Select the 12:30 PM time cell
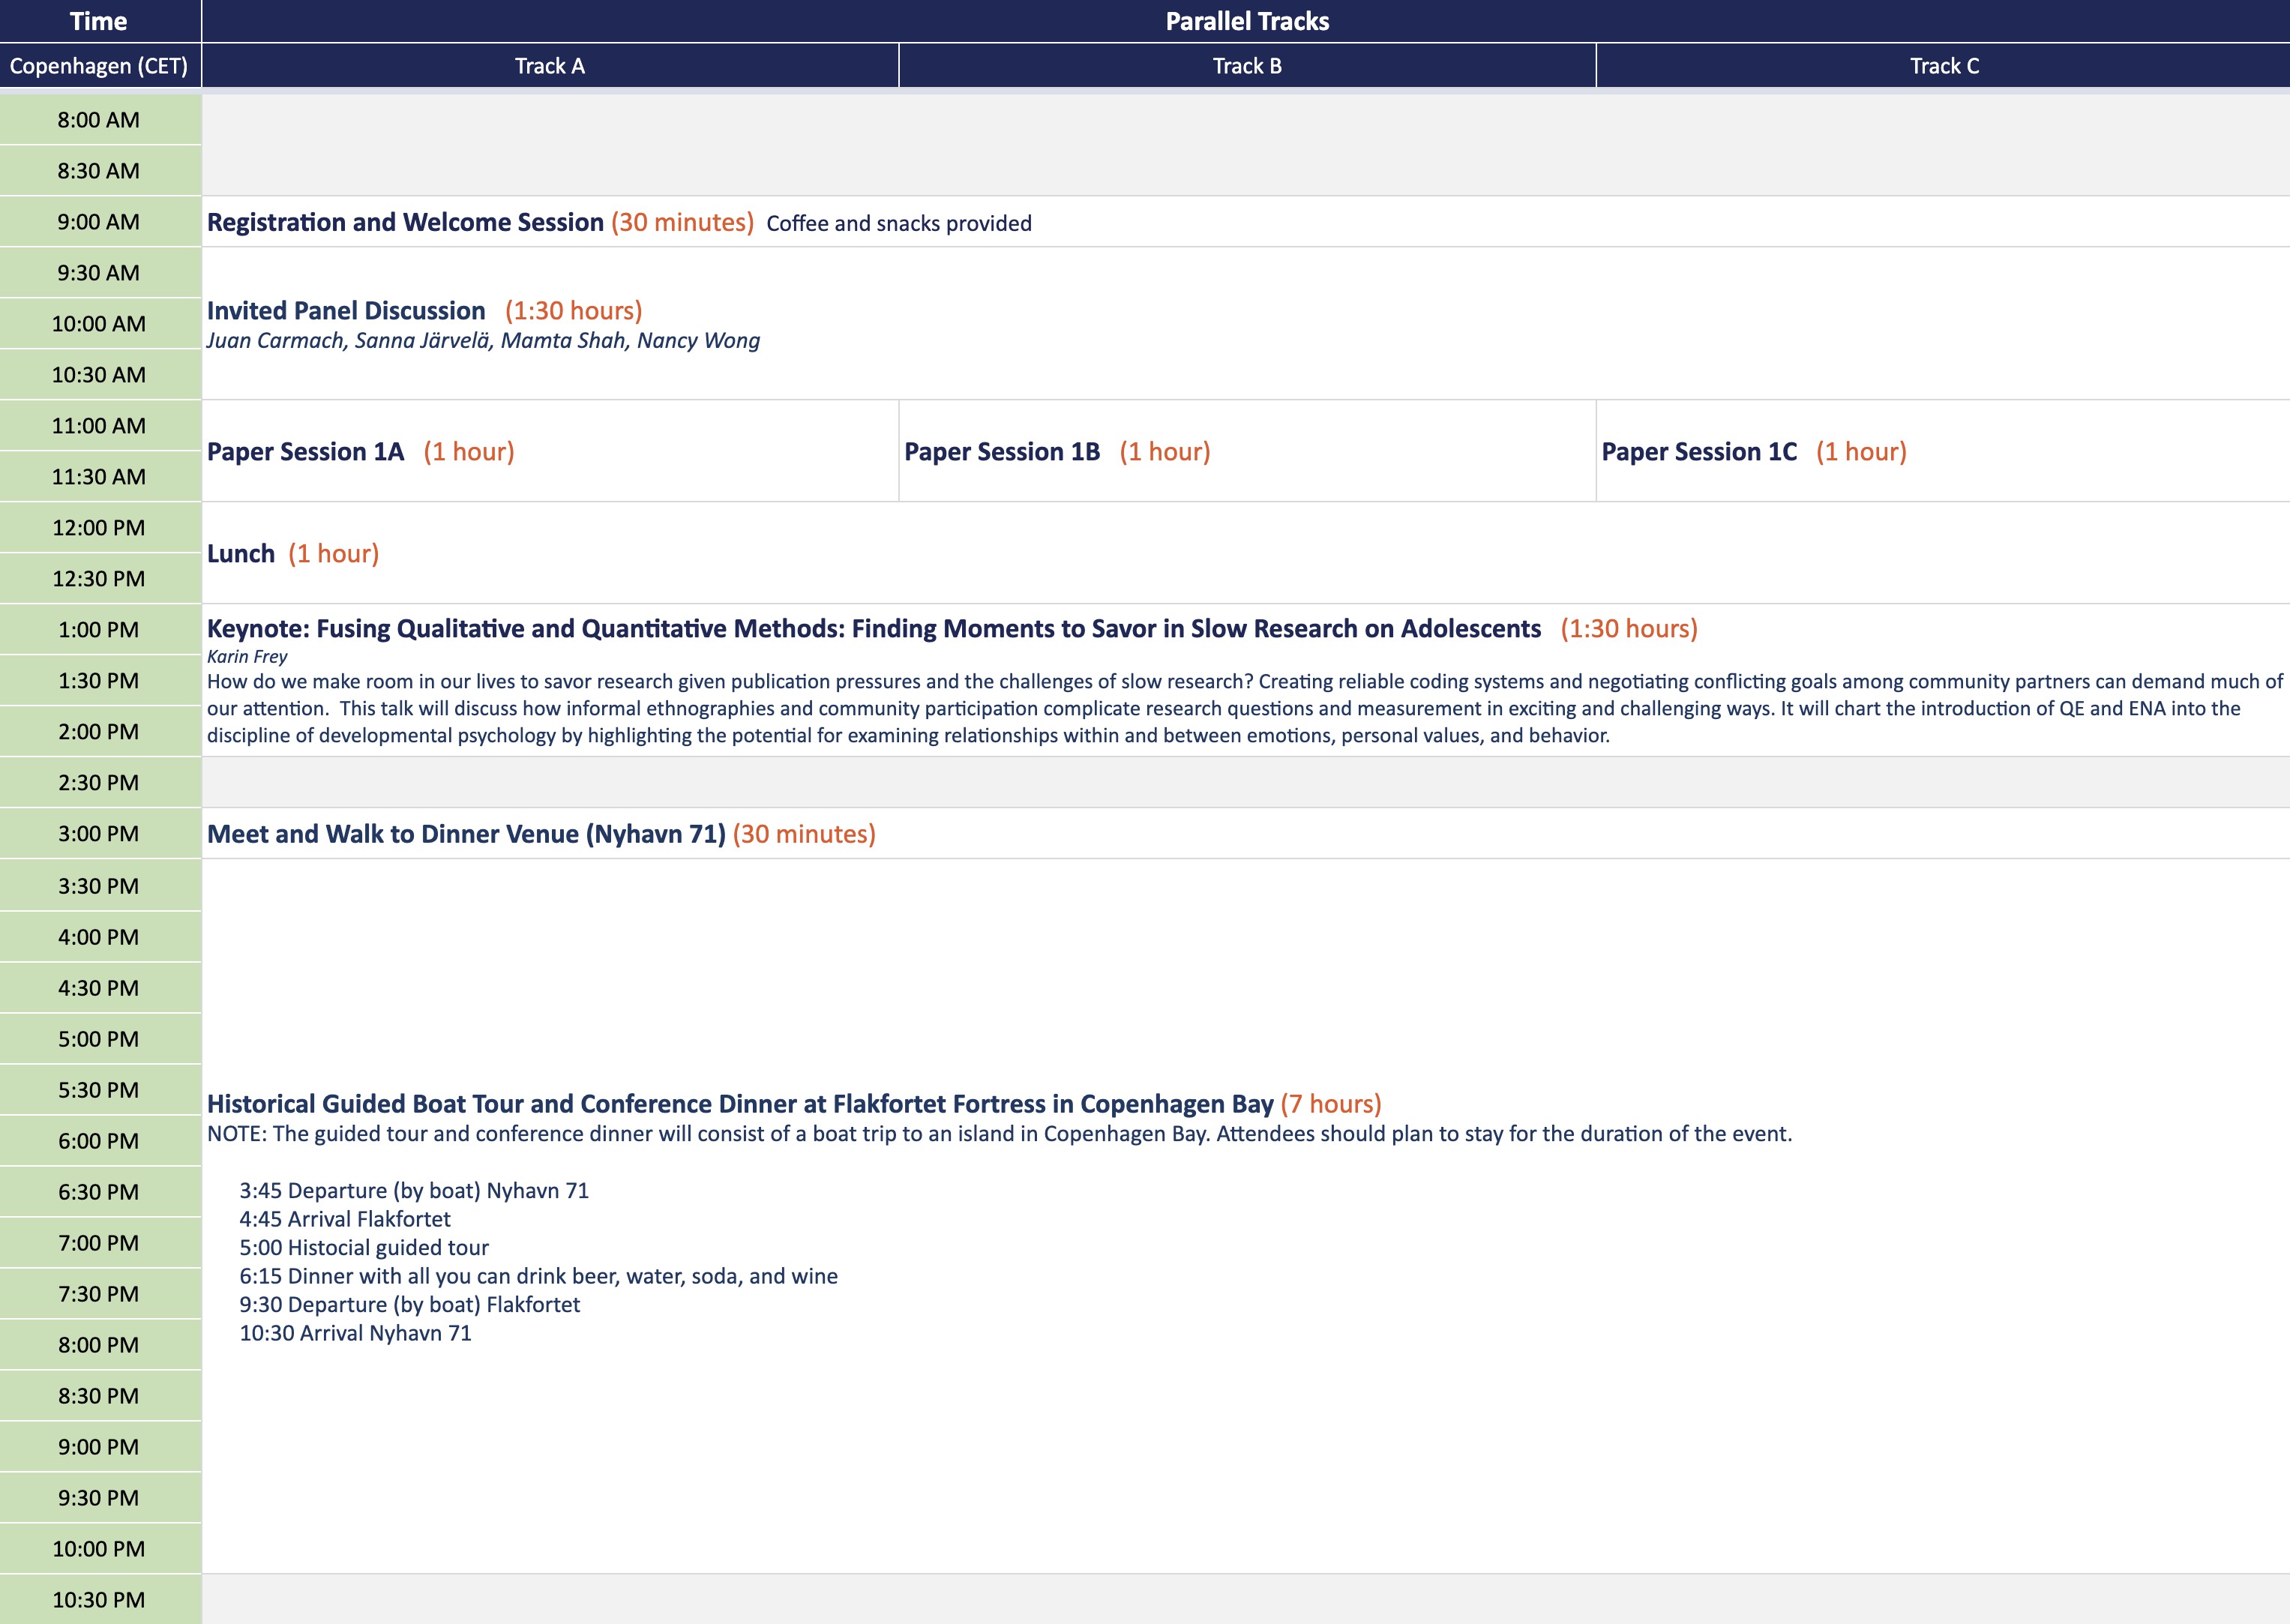2290x1624 pixels. tap(99, 579)
